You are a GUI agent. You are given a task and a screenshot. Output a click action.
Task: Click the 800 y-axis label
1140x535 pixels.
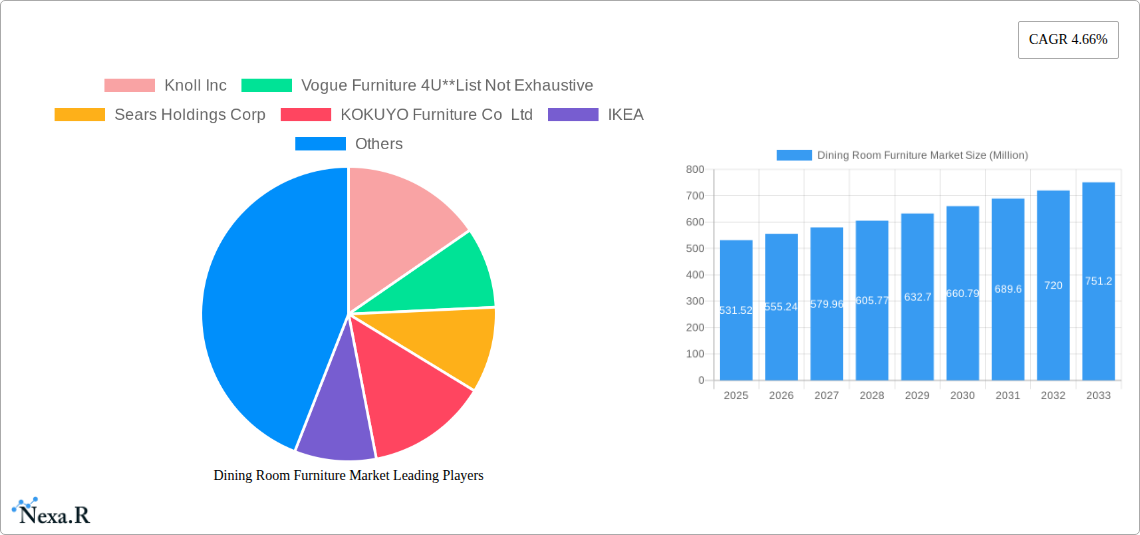(695, 169)
